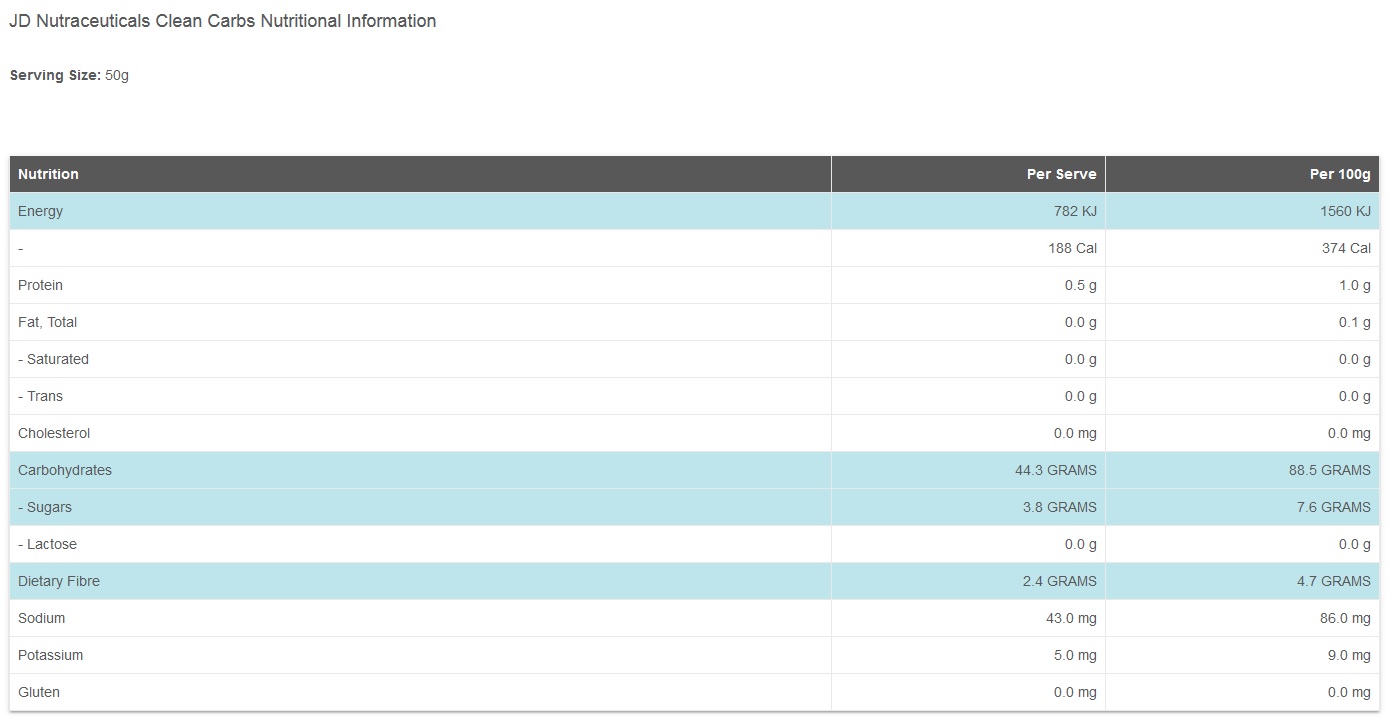Click the 44.3 GRAMS carbohydrates value

pos(1055,470)
